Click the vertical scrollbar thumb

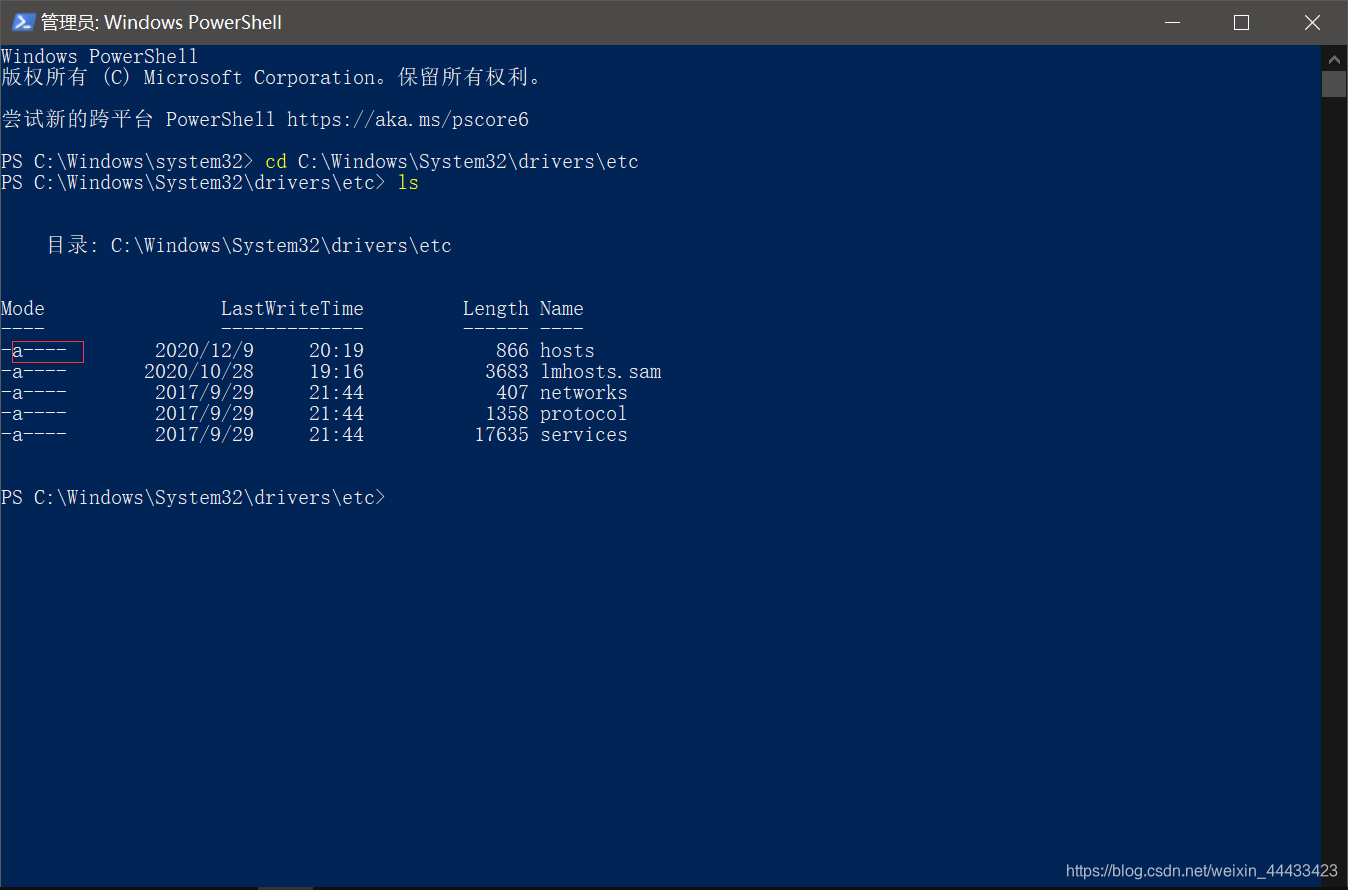pyautogui.click(x=1334, y=83)
